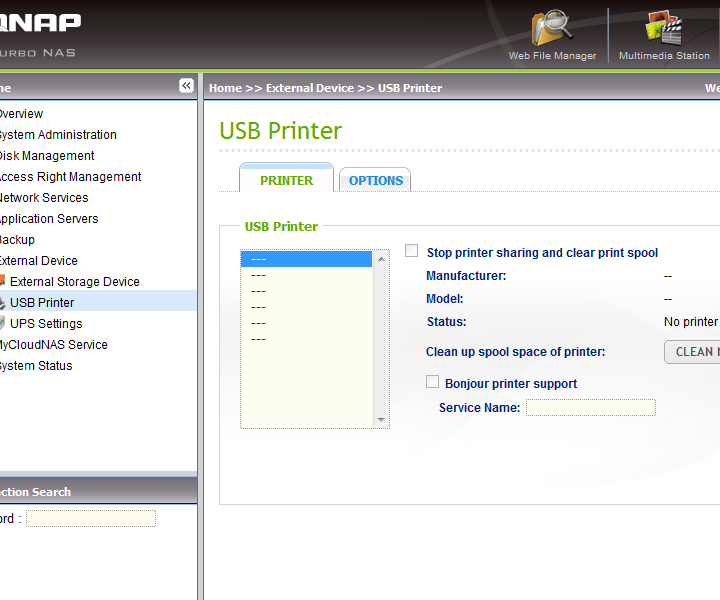Screen dimensions: 720x600
Task: Open the Network Services section
Action: (x=43, y=198)
